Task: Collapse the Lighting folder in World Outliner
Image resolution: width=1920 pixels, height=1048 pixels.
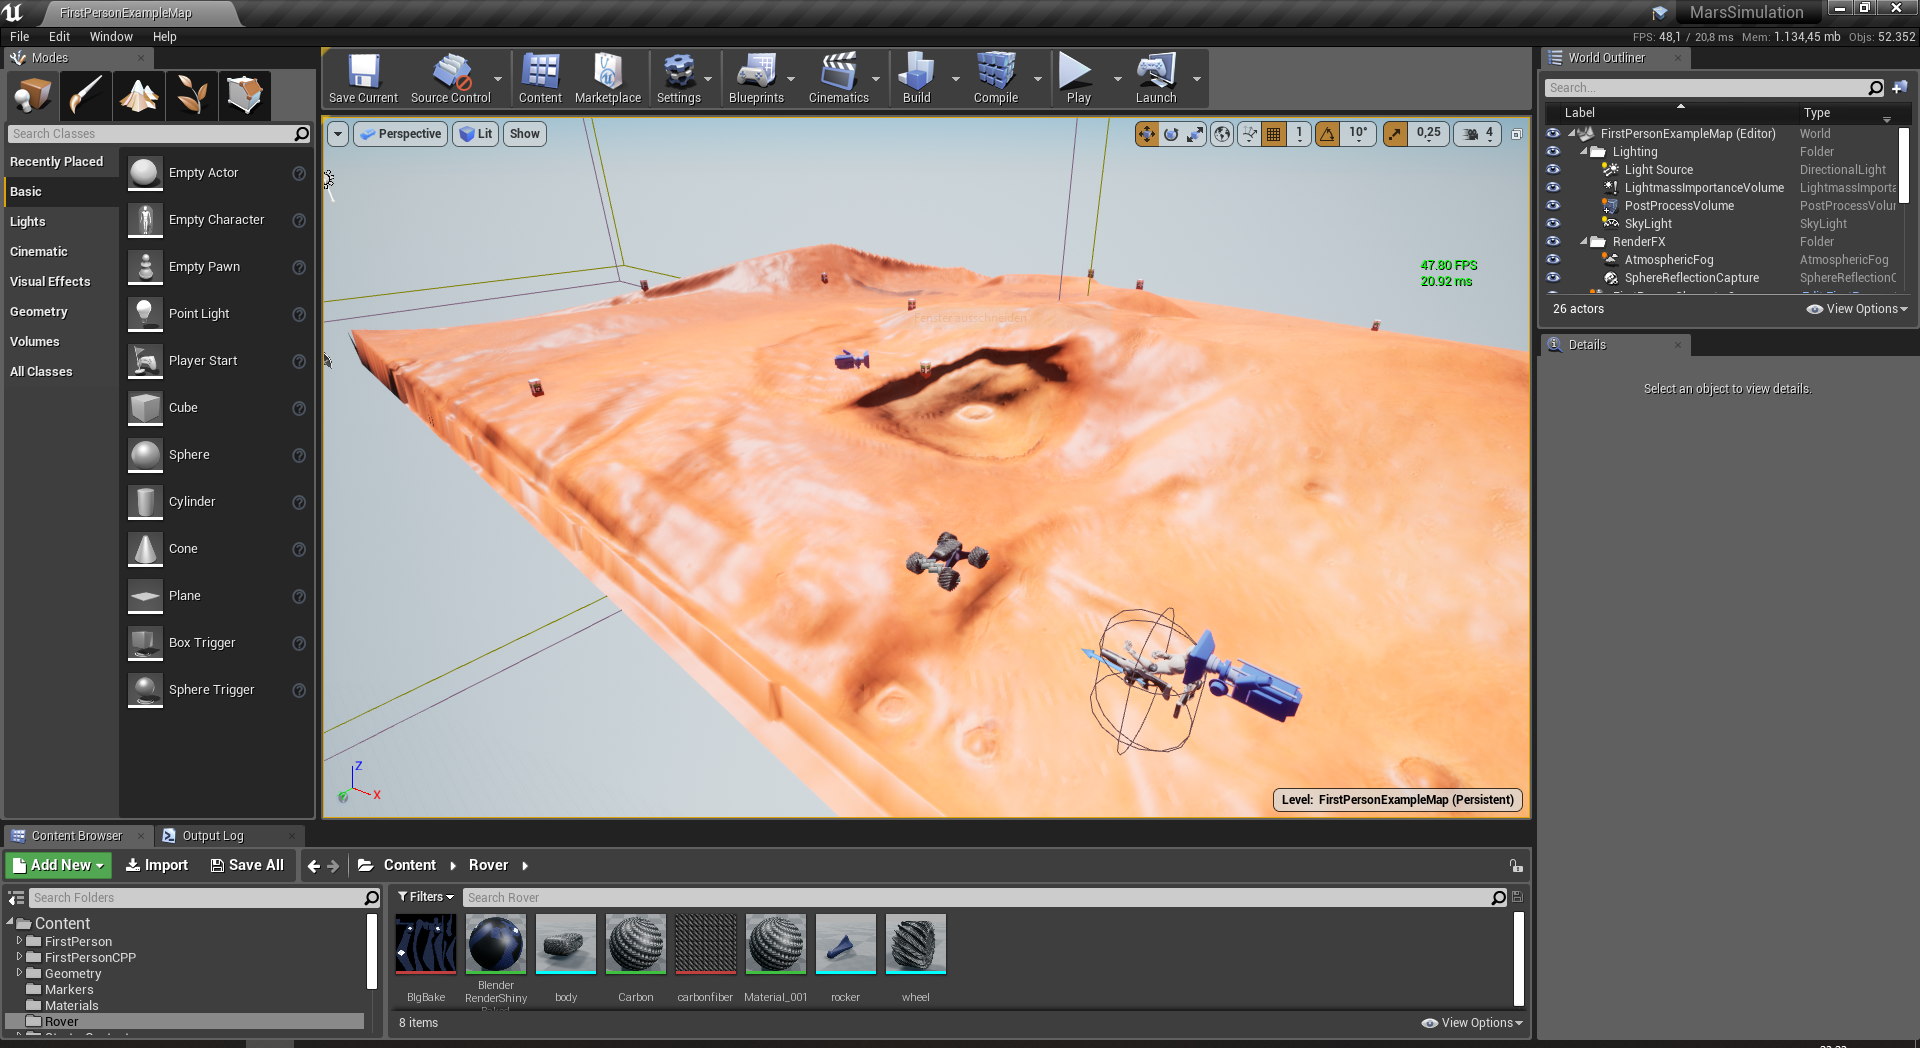Action: tap(1584, 152)
